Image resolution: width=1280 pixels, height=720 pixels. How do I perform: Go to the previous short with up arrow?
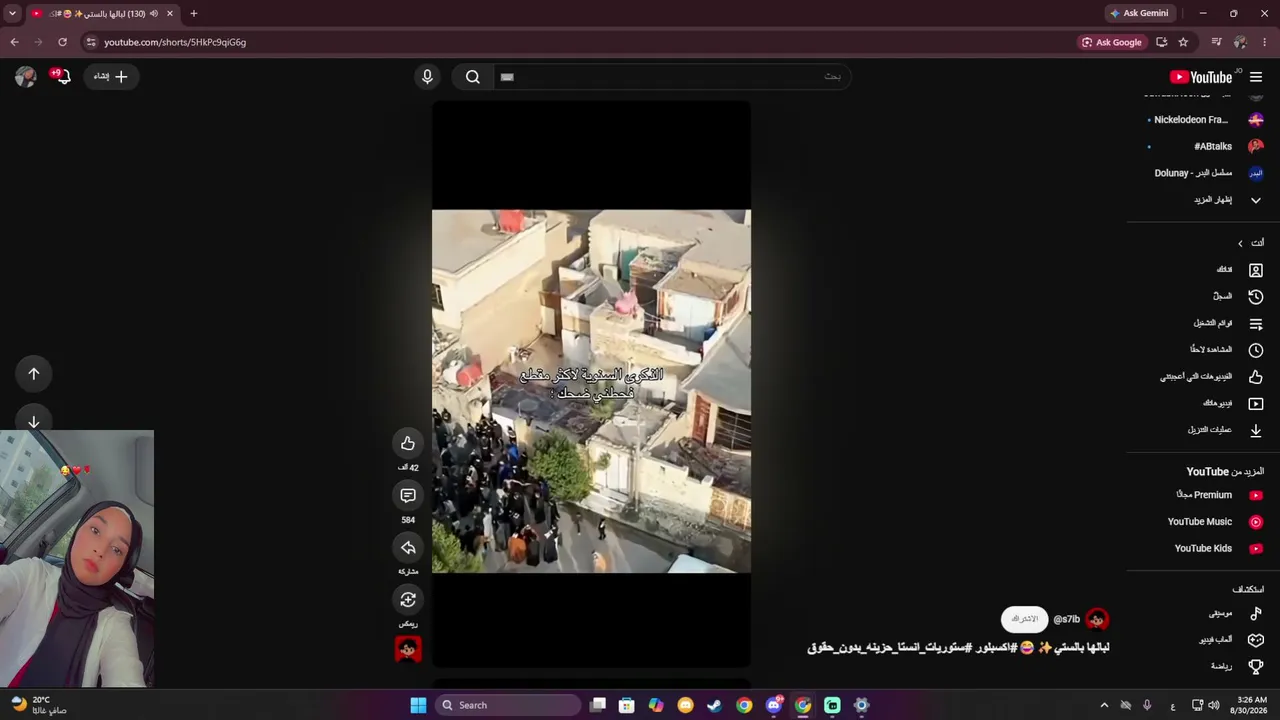tap(34, 374)
